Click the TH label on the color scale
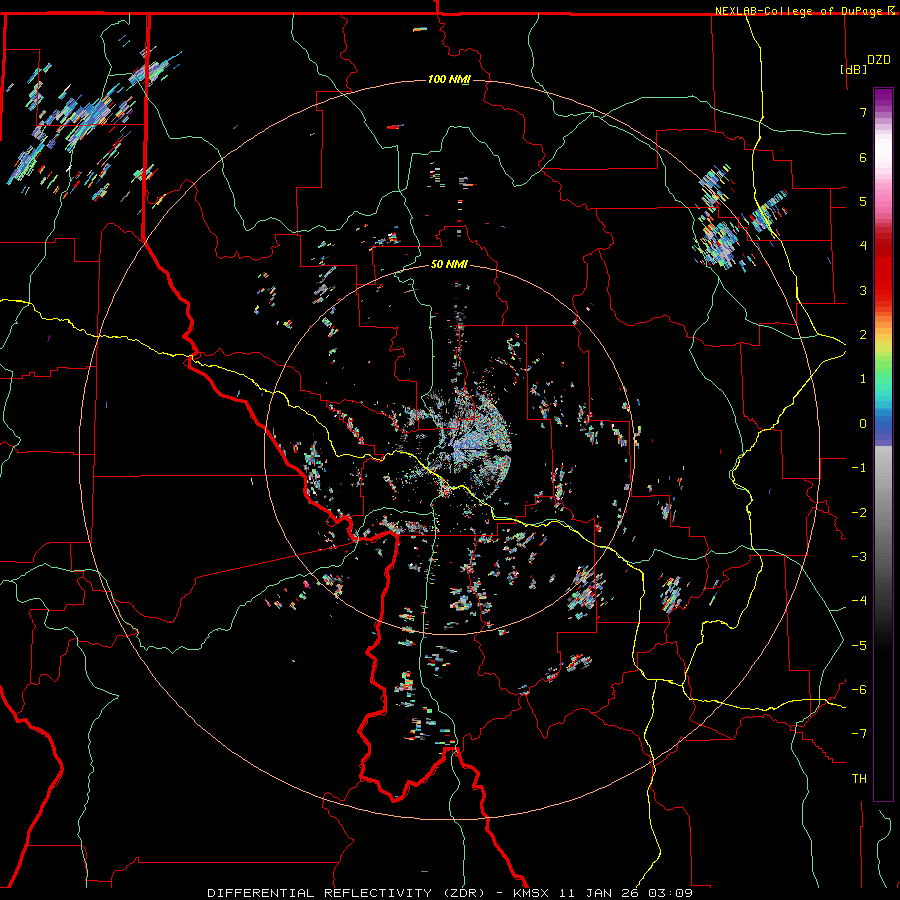This screenshot has height=900, width=900. coord(859,779)
